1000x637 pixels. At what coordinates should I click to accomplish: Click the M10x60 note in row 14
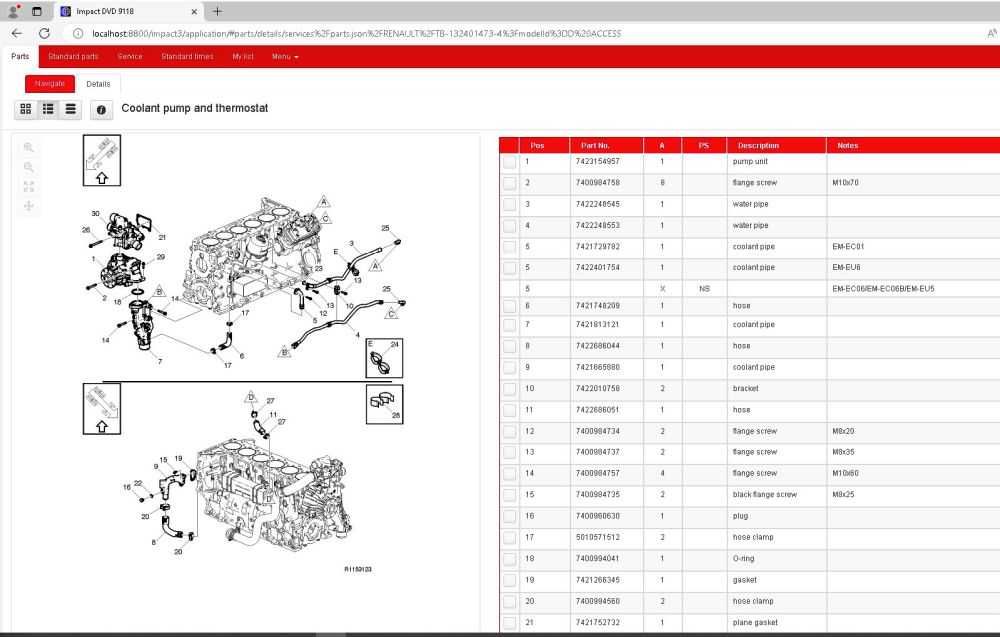[x=845, y=474]
